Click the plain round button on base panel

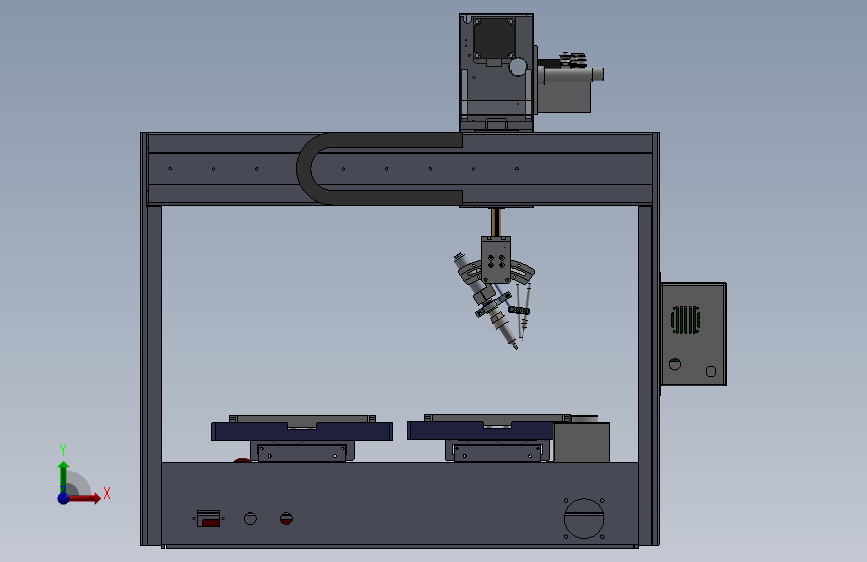[x=250, y=518]
